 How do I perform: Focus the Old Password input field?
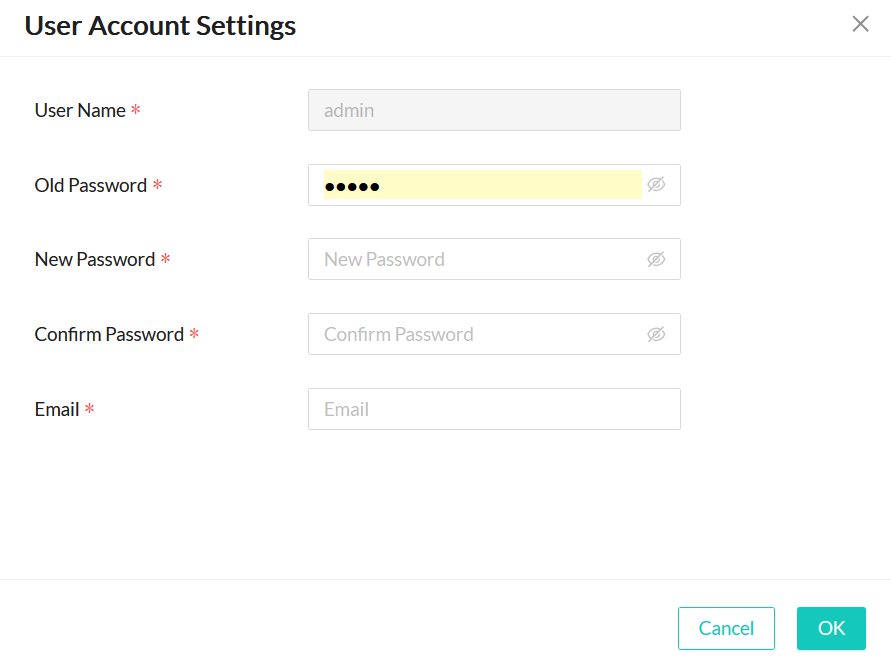(x=480, y=185)
